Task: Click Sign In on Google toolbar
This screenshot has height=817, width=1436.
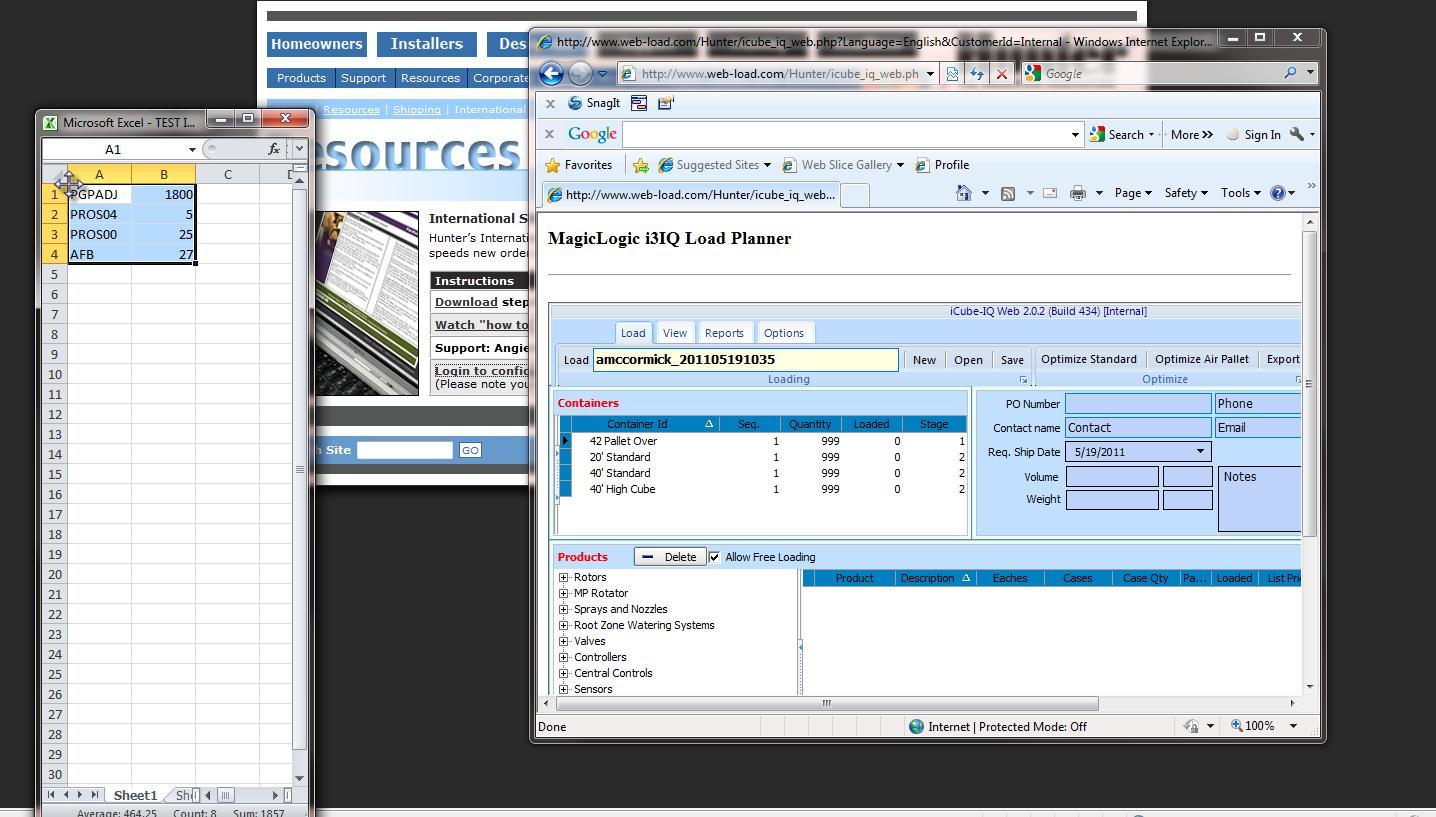Action: coord(1253,134)
